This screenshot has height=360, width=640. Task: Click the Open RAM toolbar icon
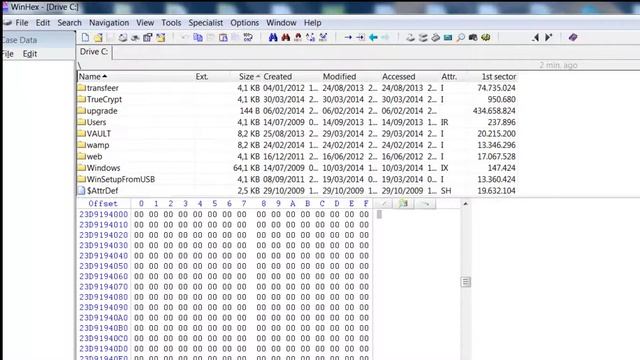436,38
